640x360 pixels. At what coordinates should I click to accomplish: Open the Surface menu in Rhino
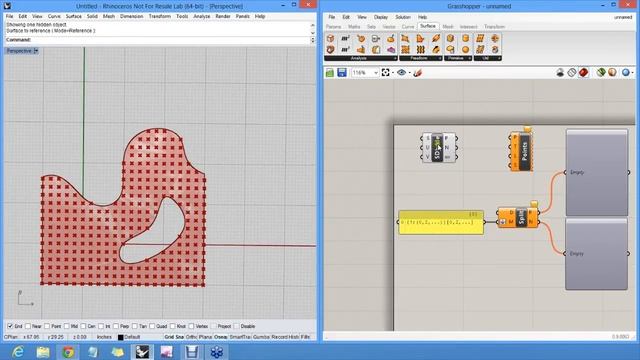click(73, 16)
